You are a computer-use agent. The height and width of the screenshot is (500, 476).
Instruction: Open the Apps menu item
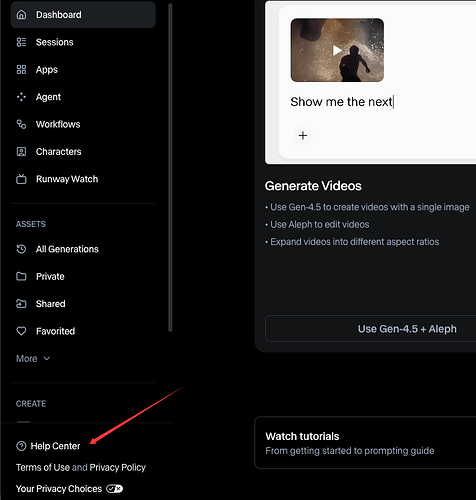click(x=83, y=69)
